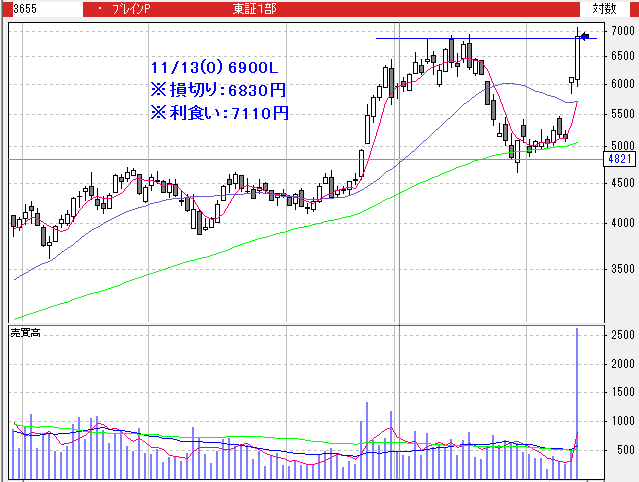Click the blue horizontal resistance line
The image size is (639, 482).
click(x=470, y=39)
